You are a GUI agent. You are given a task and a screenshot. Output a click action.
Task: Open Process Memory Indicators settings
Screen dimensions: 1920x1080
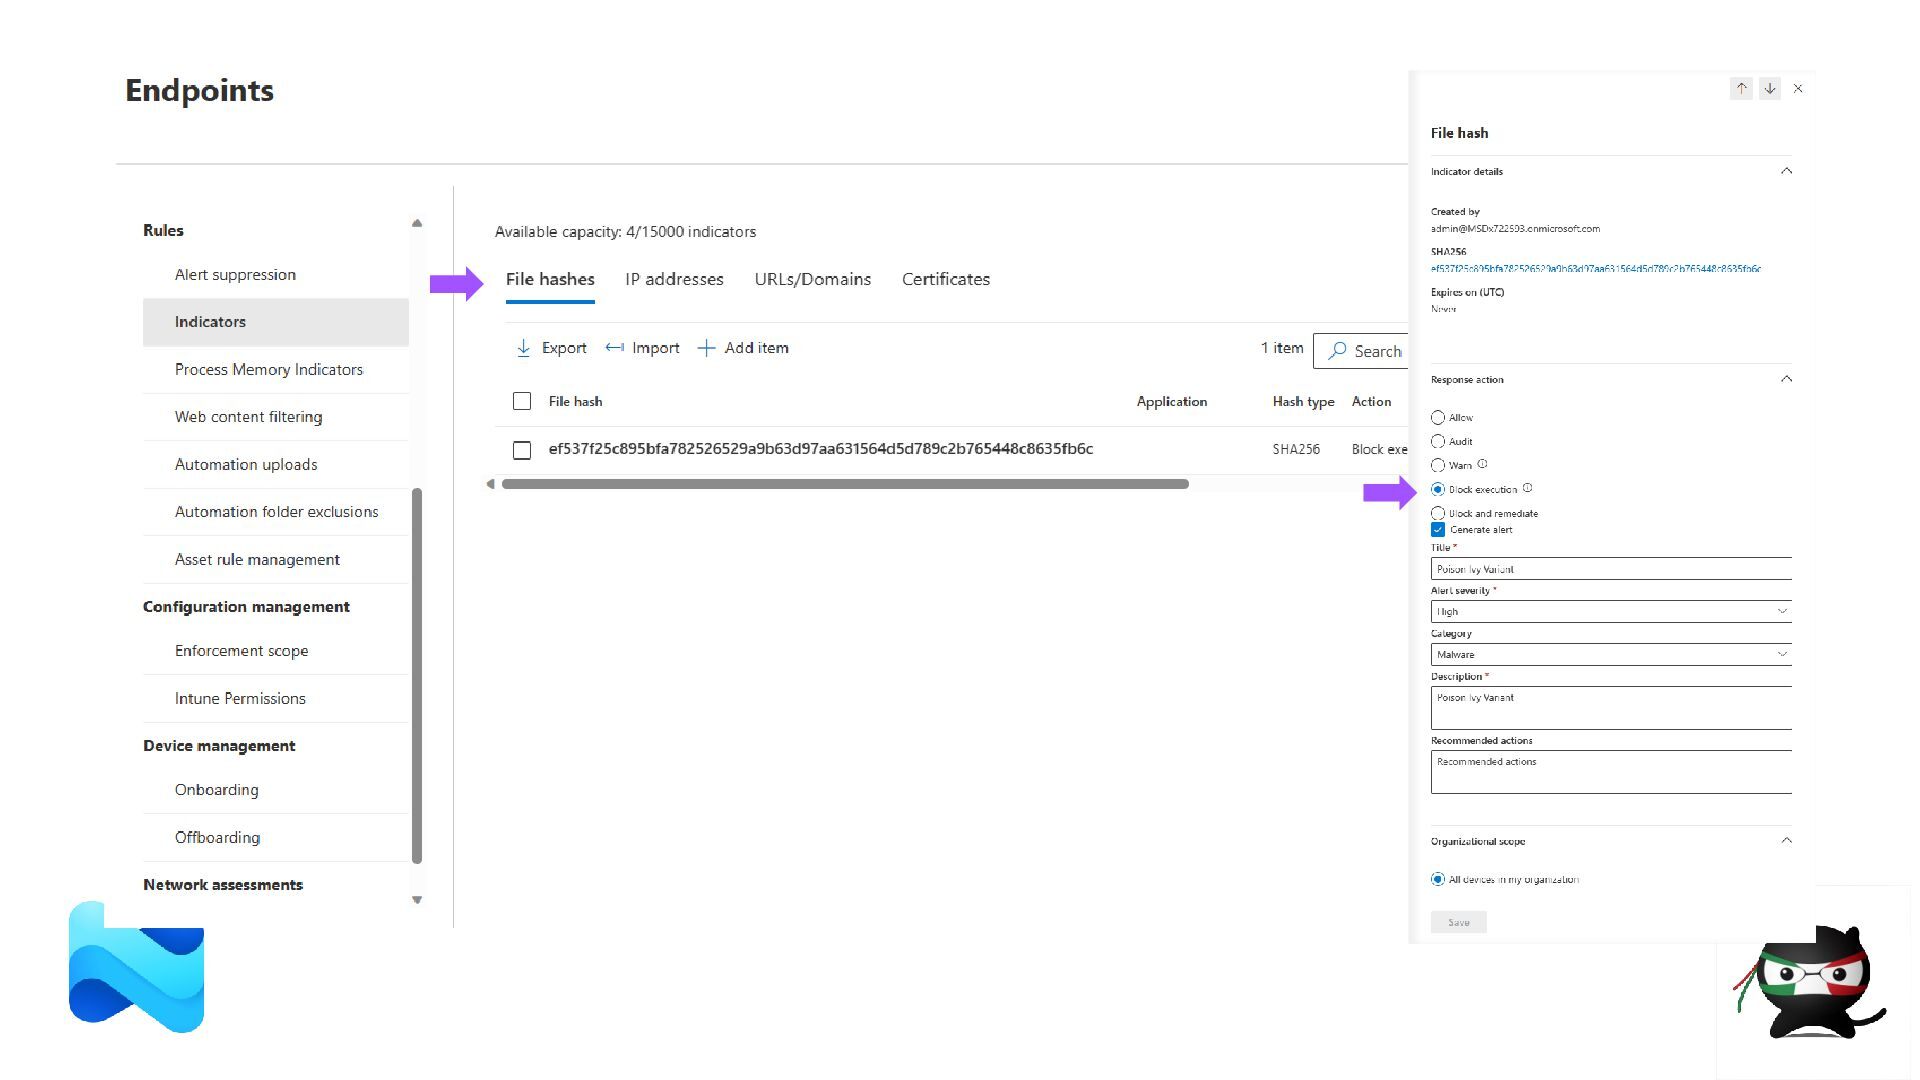click(x=268, y=369)
